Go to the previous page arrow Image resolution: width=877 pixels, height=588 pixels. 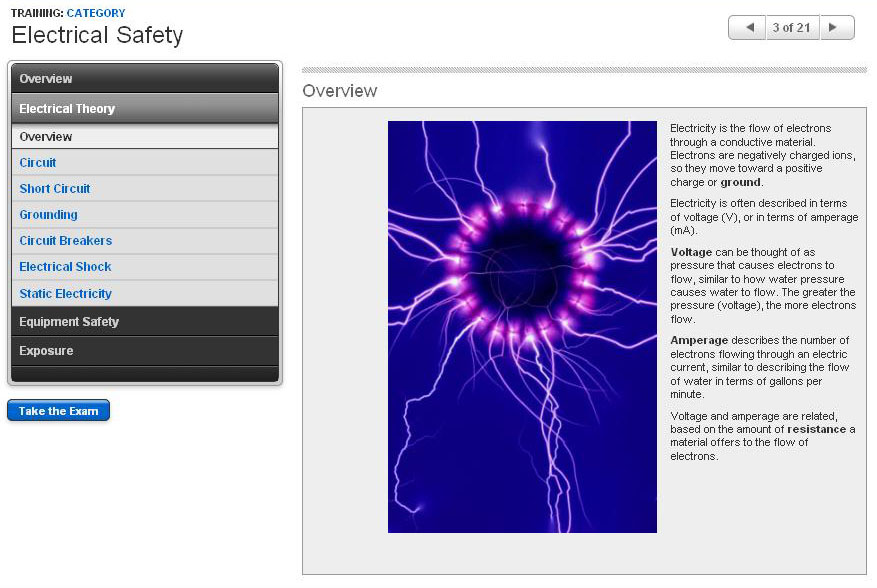[x=747, y=28]
